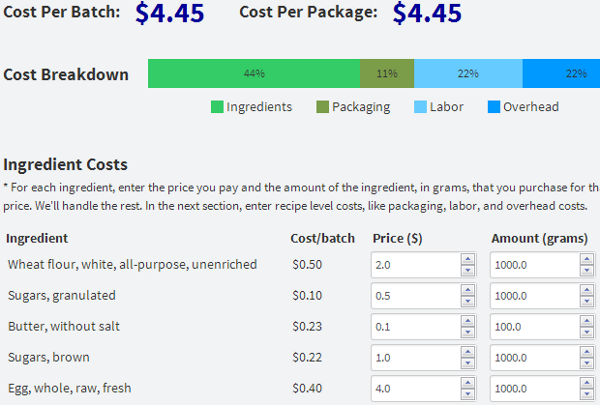Increase the Price for Sugars, granulated
Image resolution: width=600 pixels, height=405 pixels.
[467, 291]
